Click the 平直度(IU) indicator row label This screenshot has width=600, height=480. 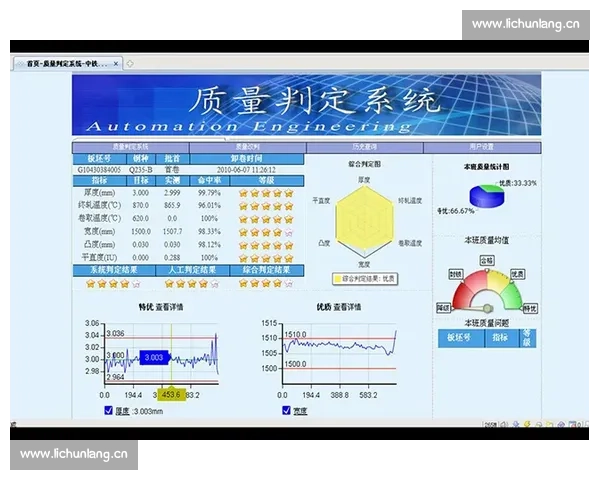pos(99,258)
